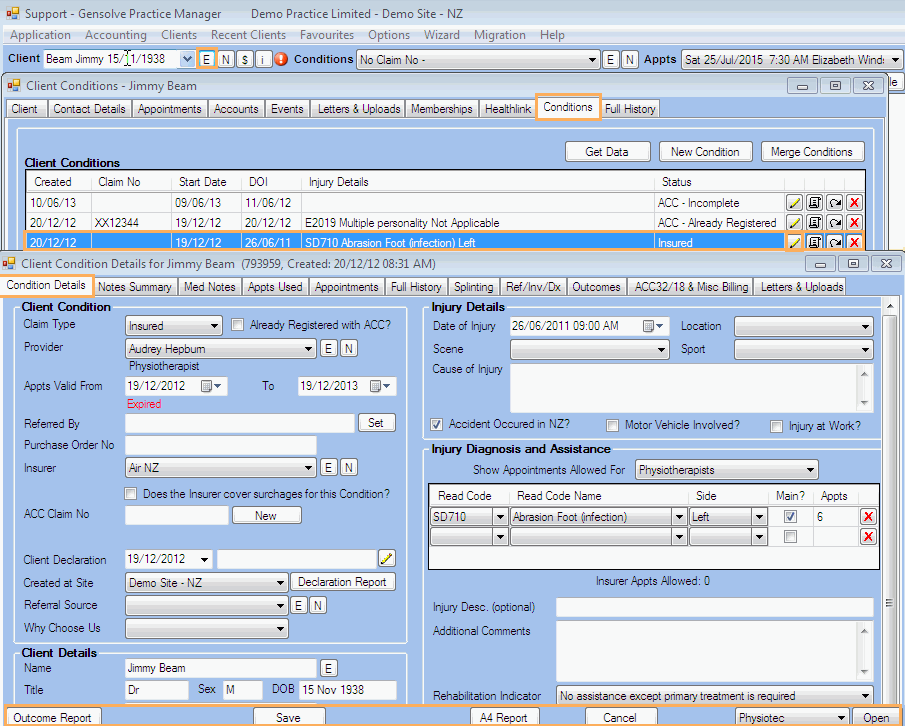
Task: Delete the ACC - Already Registered condition row
Action: [x=855, y=223]
